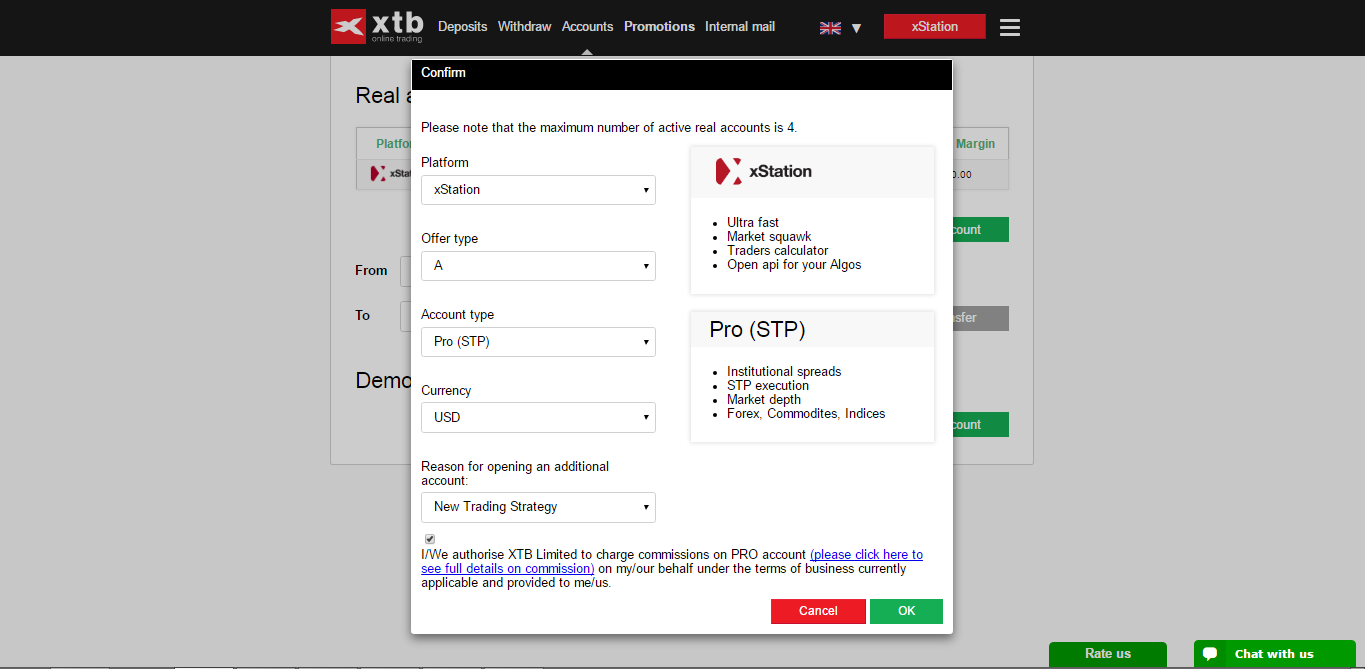Click the XTB logo in header
This screenshot has width=1365, height=669.
click(x=377, y=27)
